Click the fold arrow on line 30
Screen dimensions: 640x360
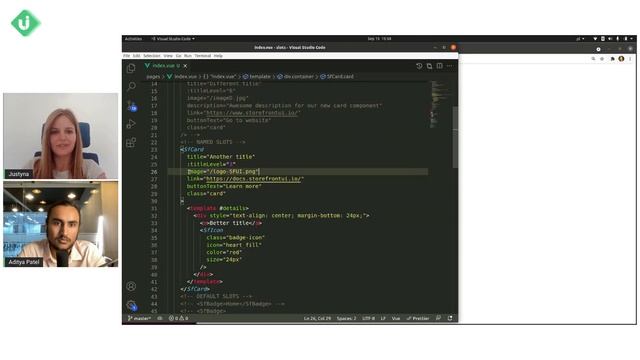[182, 201]
